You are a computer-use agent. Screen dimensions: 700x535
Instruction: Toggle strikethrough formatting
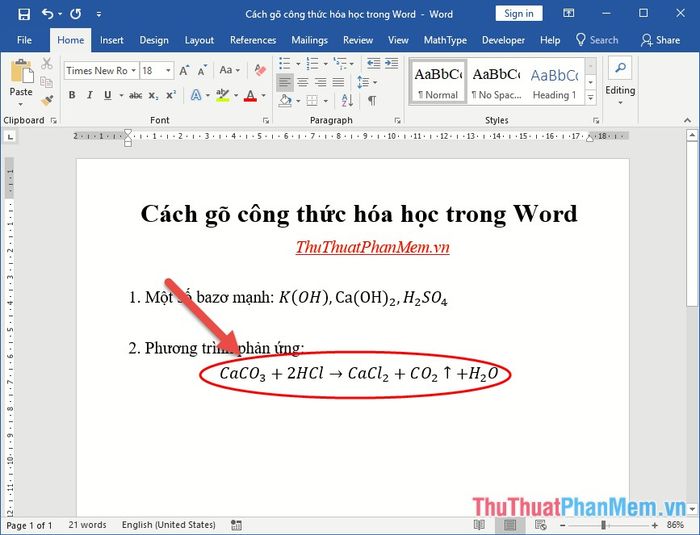(135, 95)
